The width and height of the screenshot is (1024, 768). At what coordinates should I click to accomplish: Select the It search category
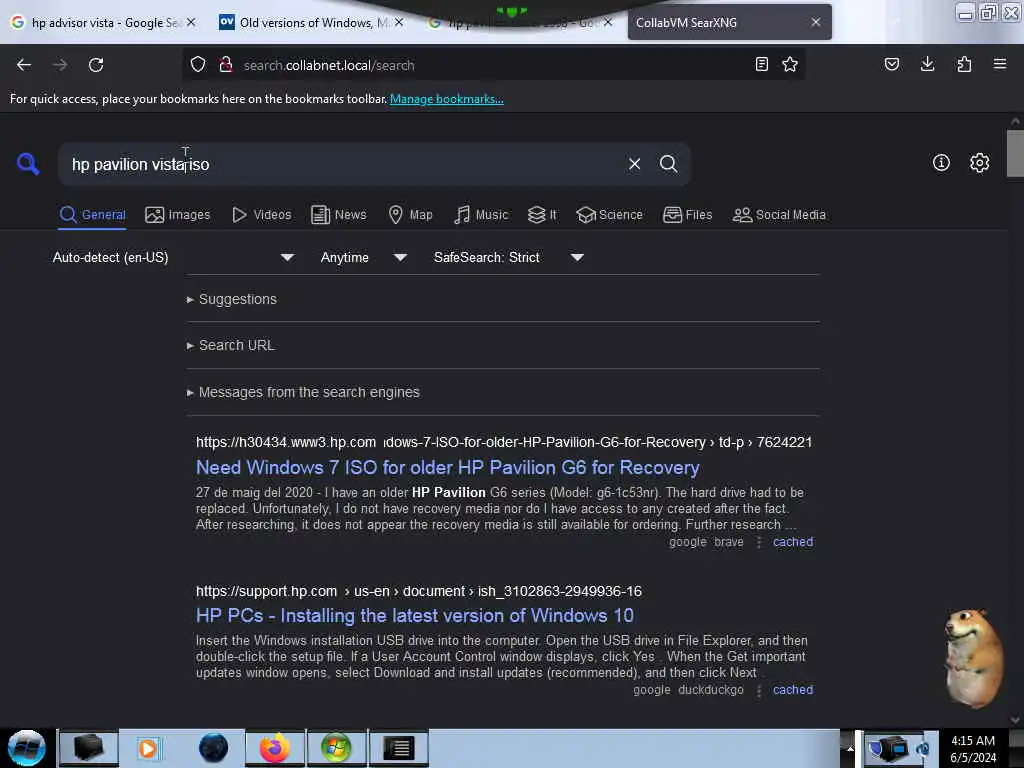(x=543, y=215)
